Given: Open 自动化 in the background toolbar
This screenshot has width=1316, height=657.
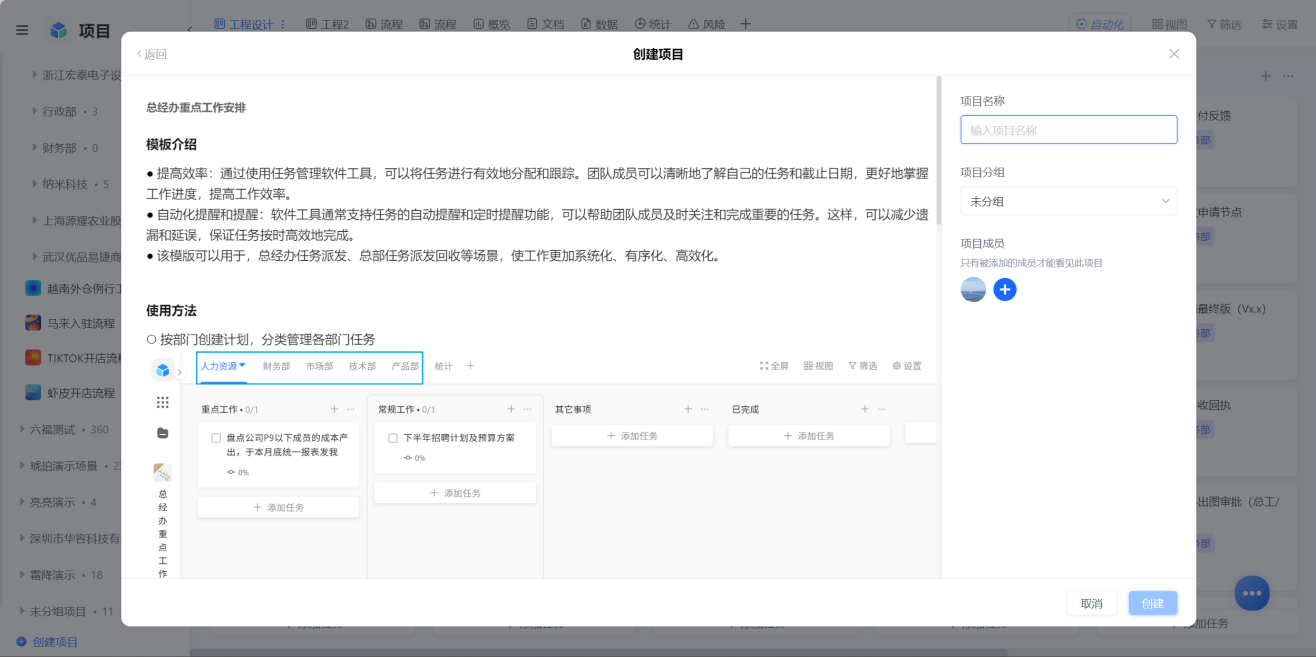Looking at the screenshot, I should [x=1099, y=24].
